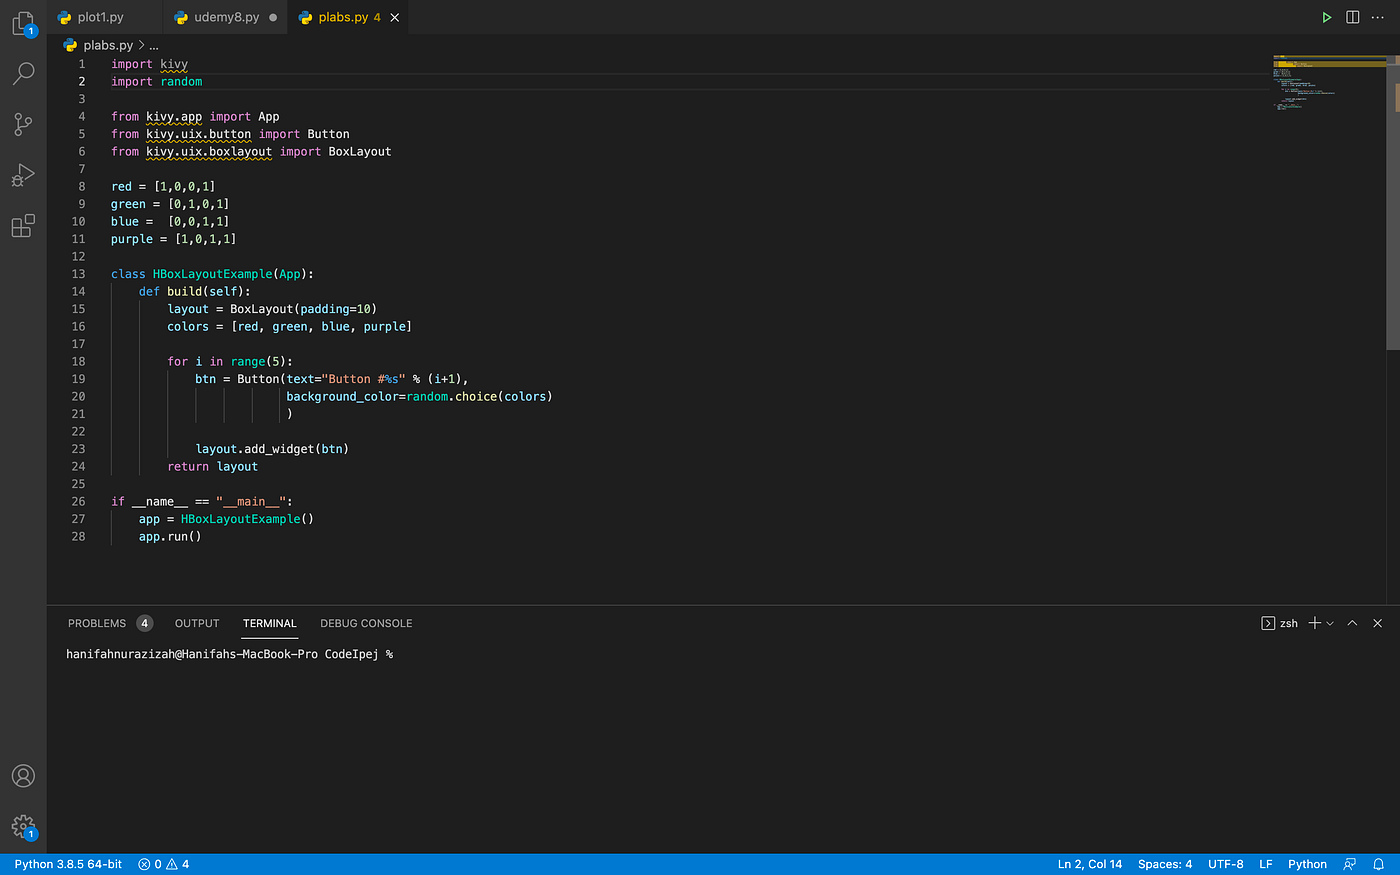1400x875 pixels.
Task: Select the Python 3.8.5 interpreter button
Action: (x=66, y=863)
